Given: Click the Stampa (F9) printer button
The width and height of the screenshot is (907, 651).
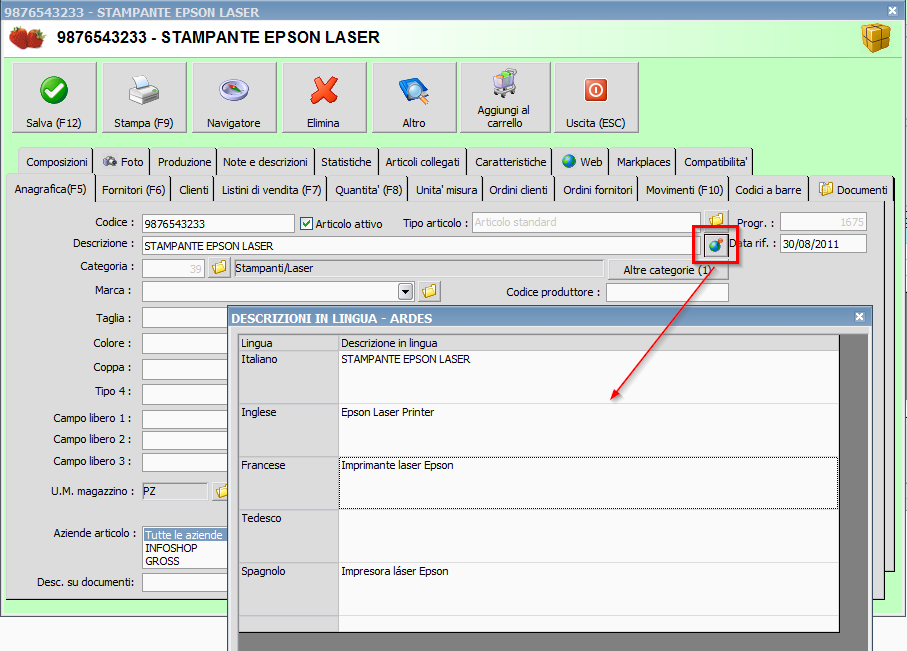Looking at the screenshot, I should point(144,98).
